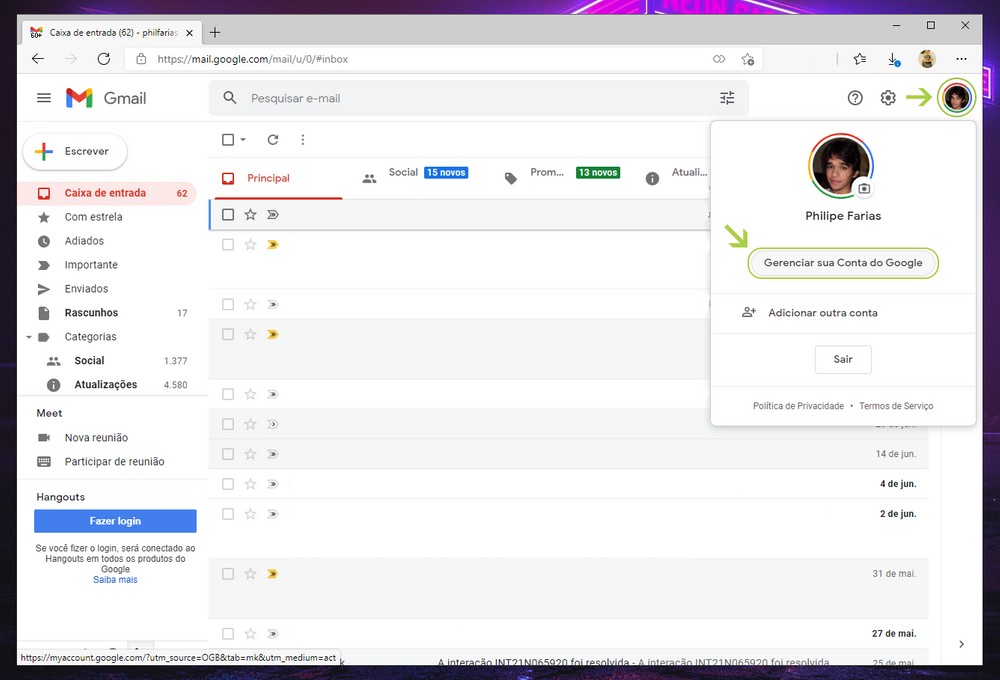1000x680 pixels.
Task: Click Participar de reunião
Action: (114, 461)
